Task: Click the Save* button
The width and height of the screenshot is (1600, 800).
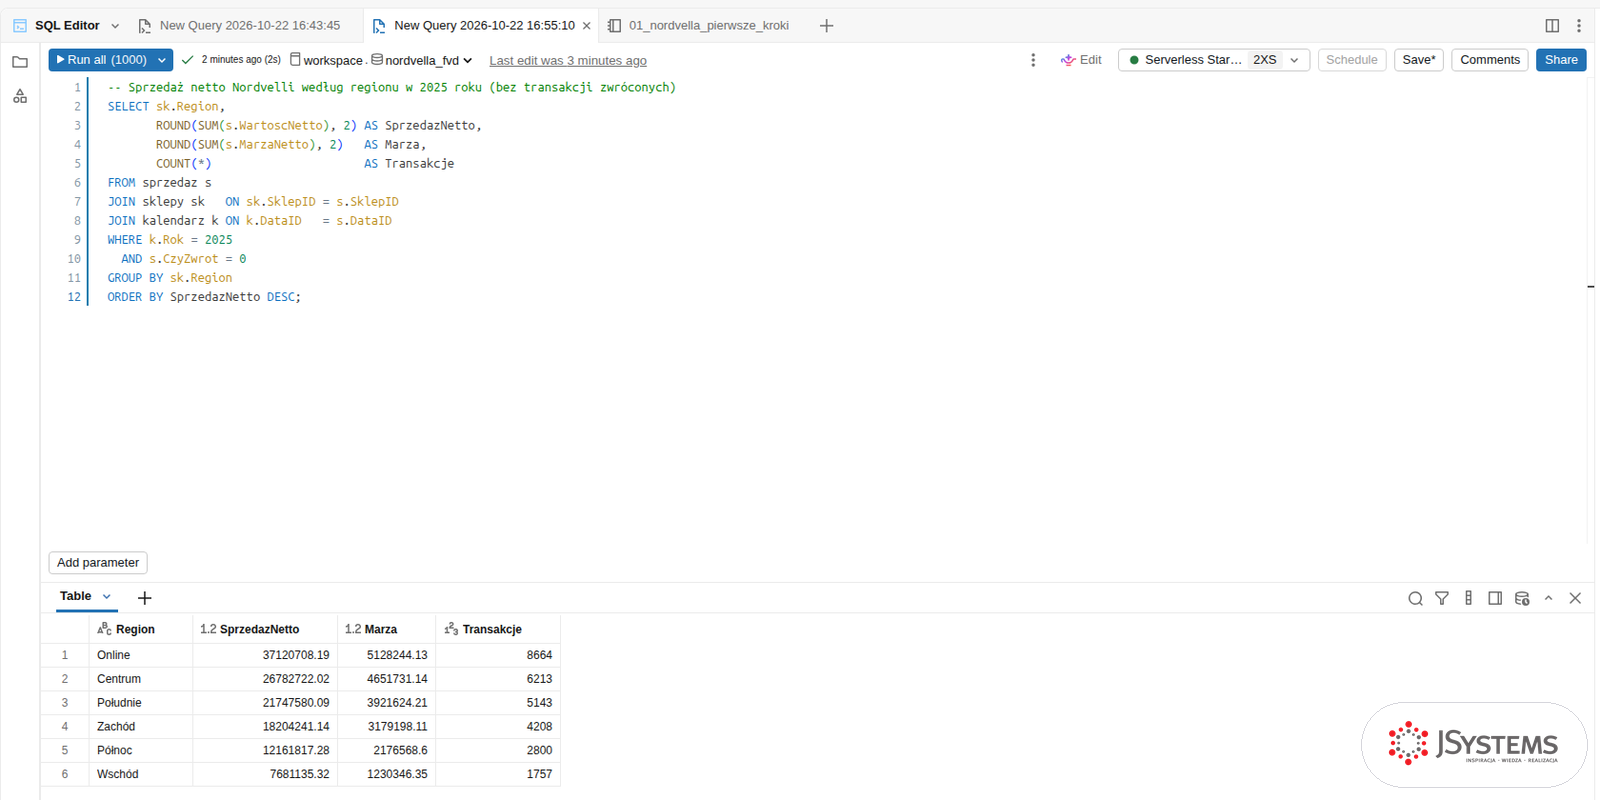Action: pyautogui.click(x=1418, y=60)
